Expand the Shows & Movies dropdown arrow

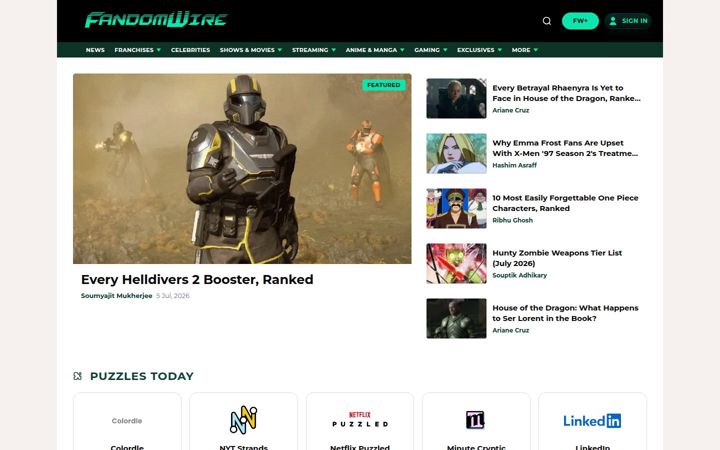(280, 50)
